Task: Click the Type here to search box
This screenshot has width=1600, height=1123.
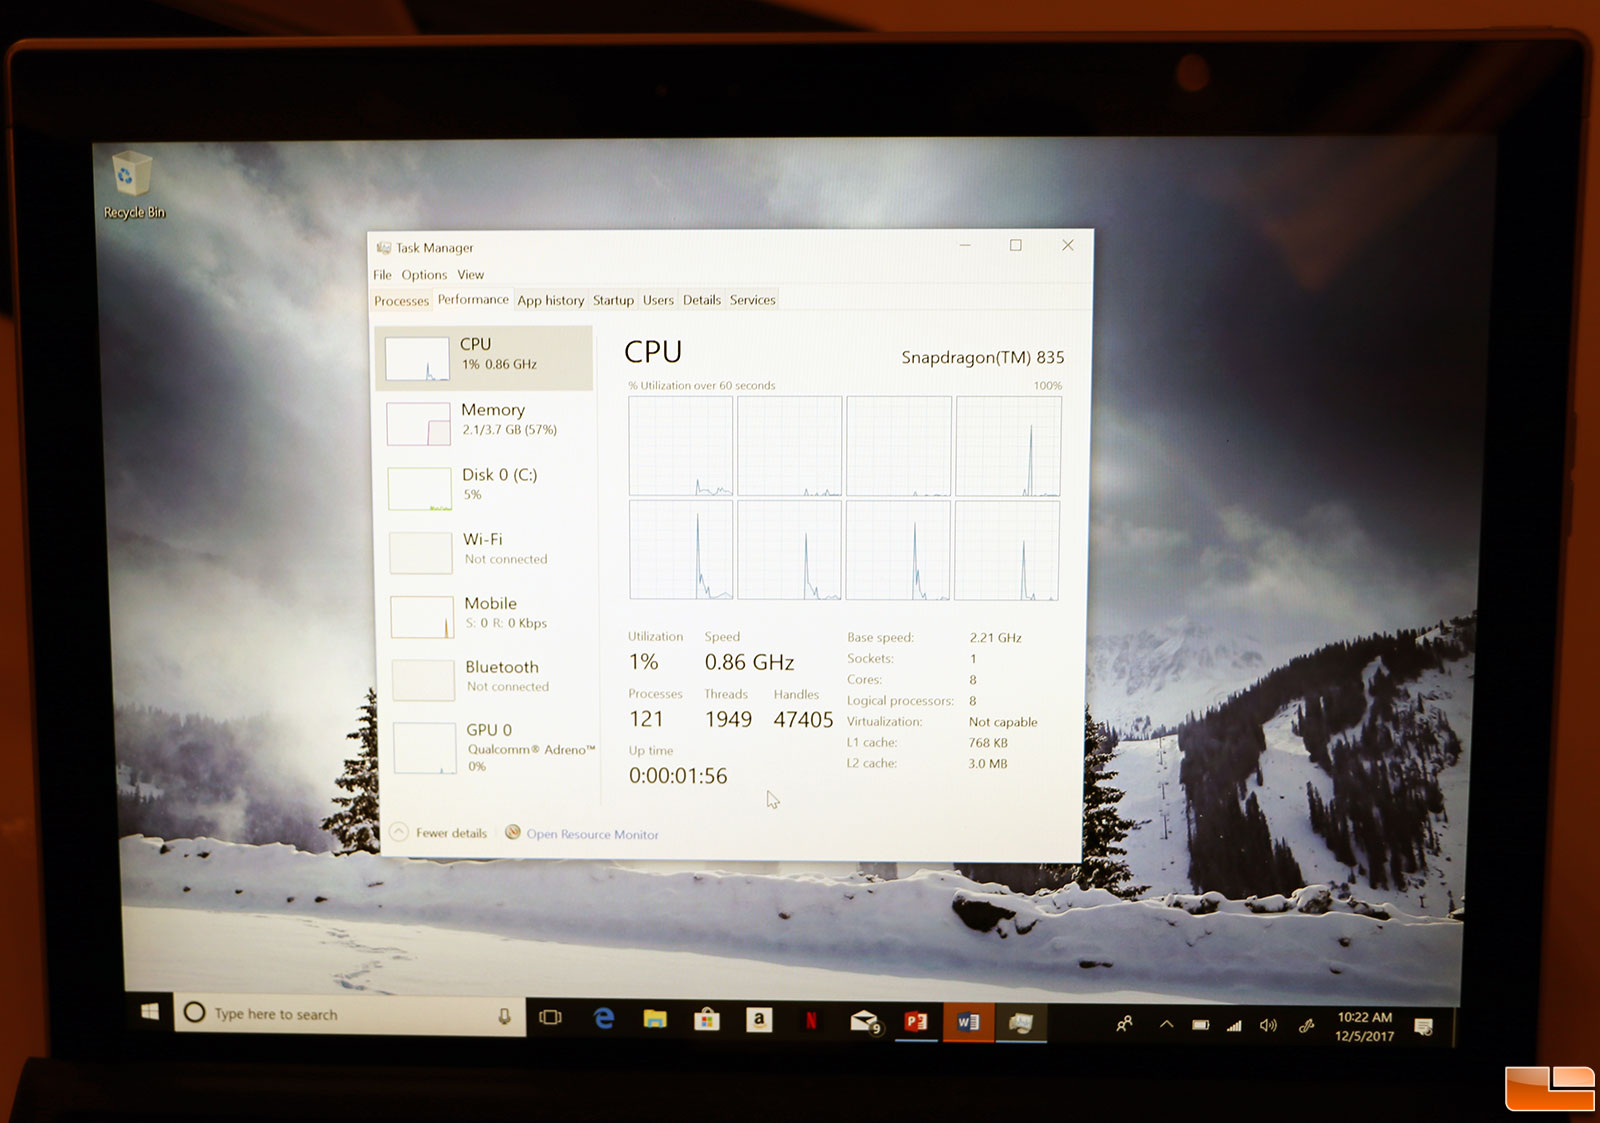Action: (350, 1014)
